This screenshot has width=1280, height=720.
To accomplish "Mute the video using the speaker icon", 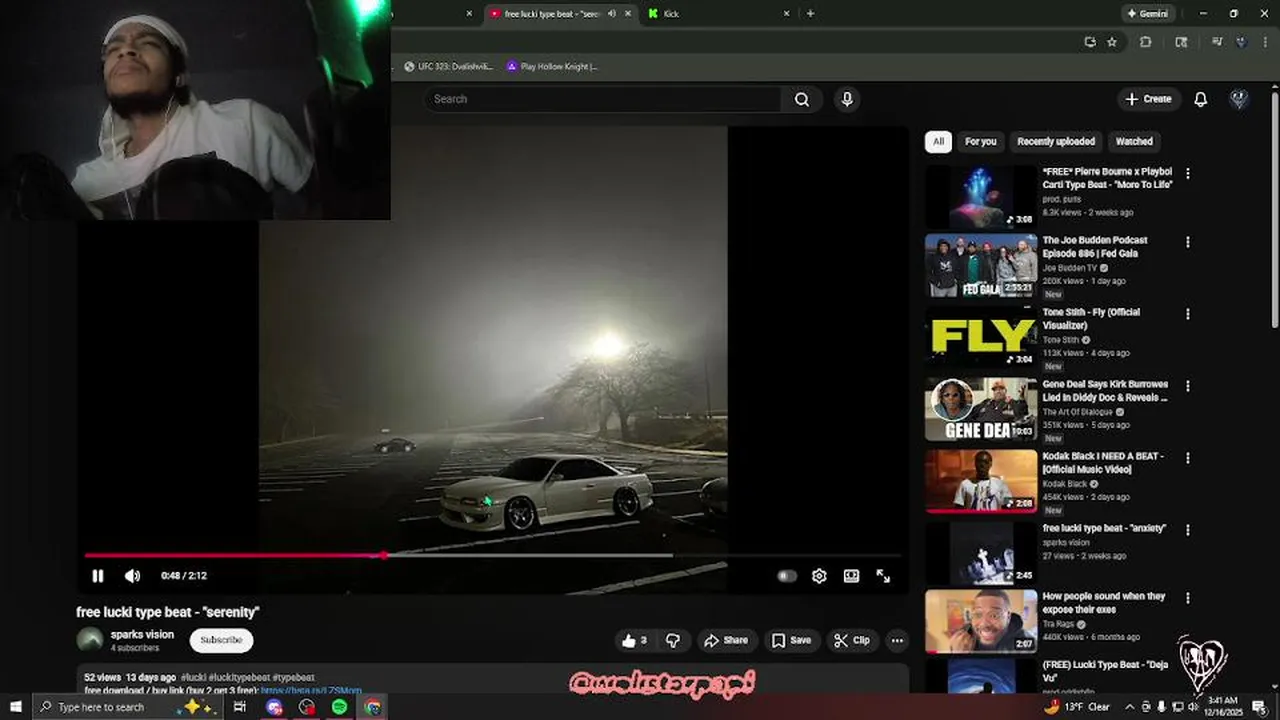I will click(x=132, y=576).
